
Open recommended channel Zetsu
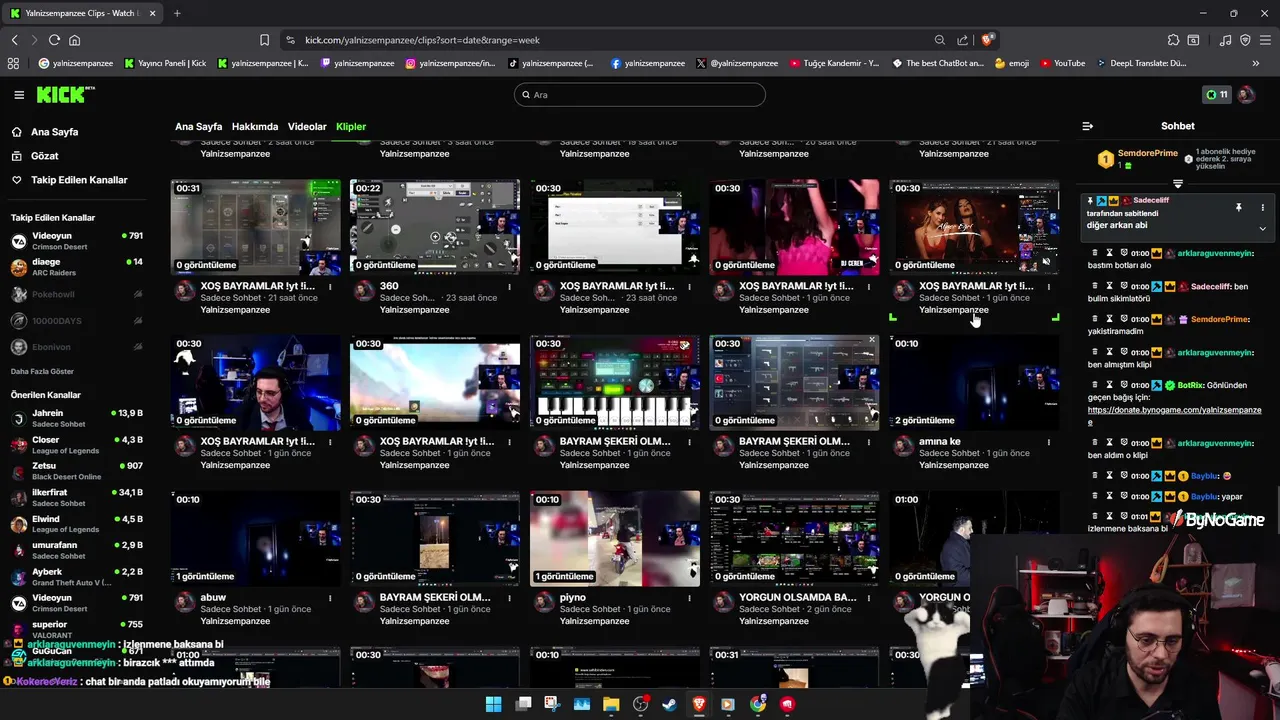click(x=76, y=471)
